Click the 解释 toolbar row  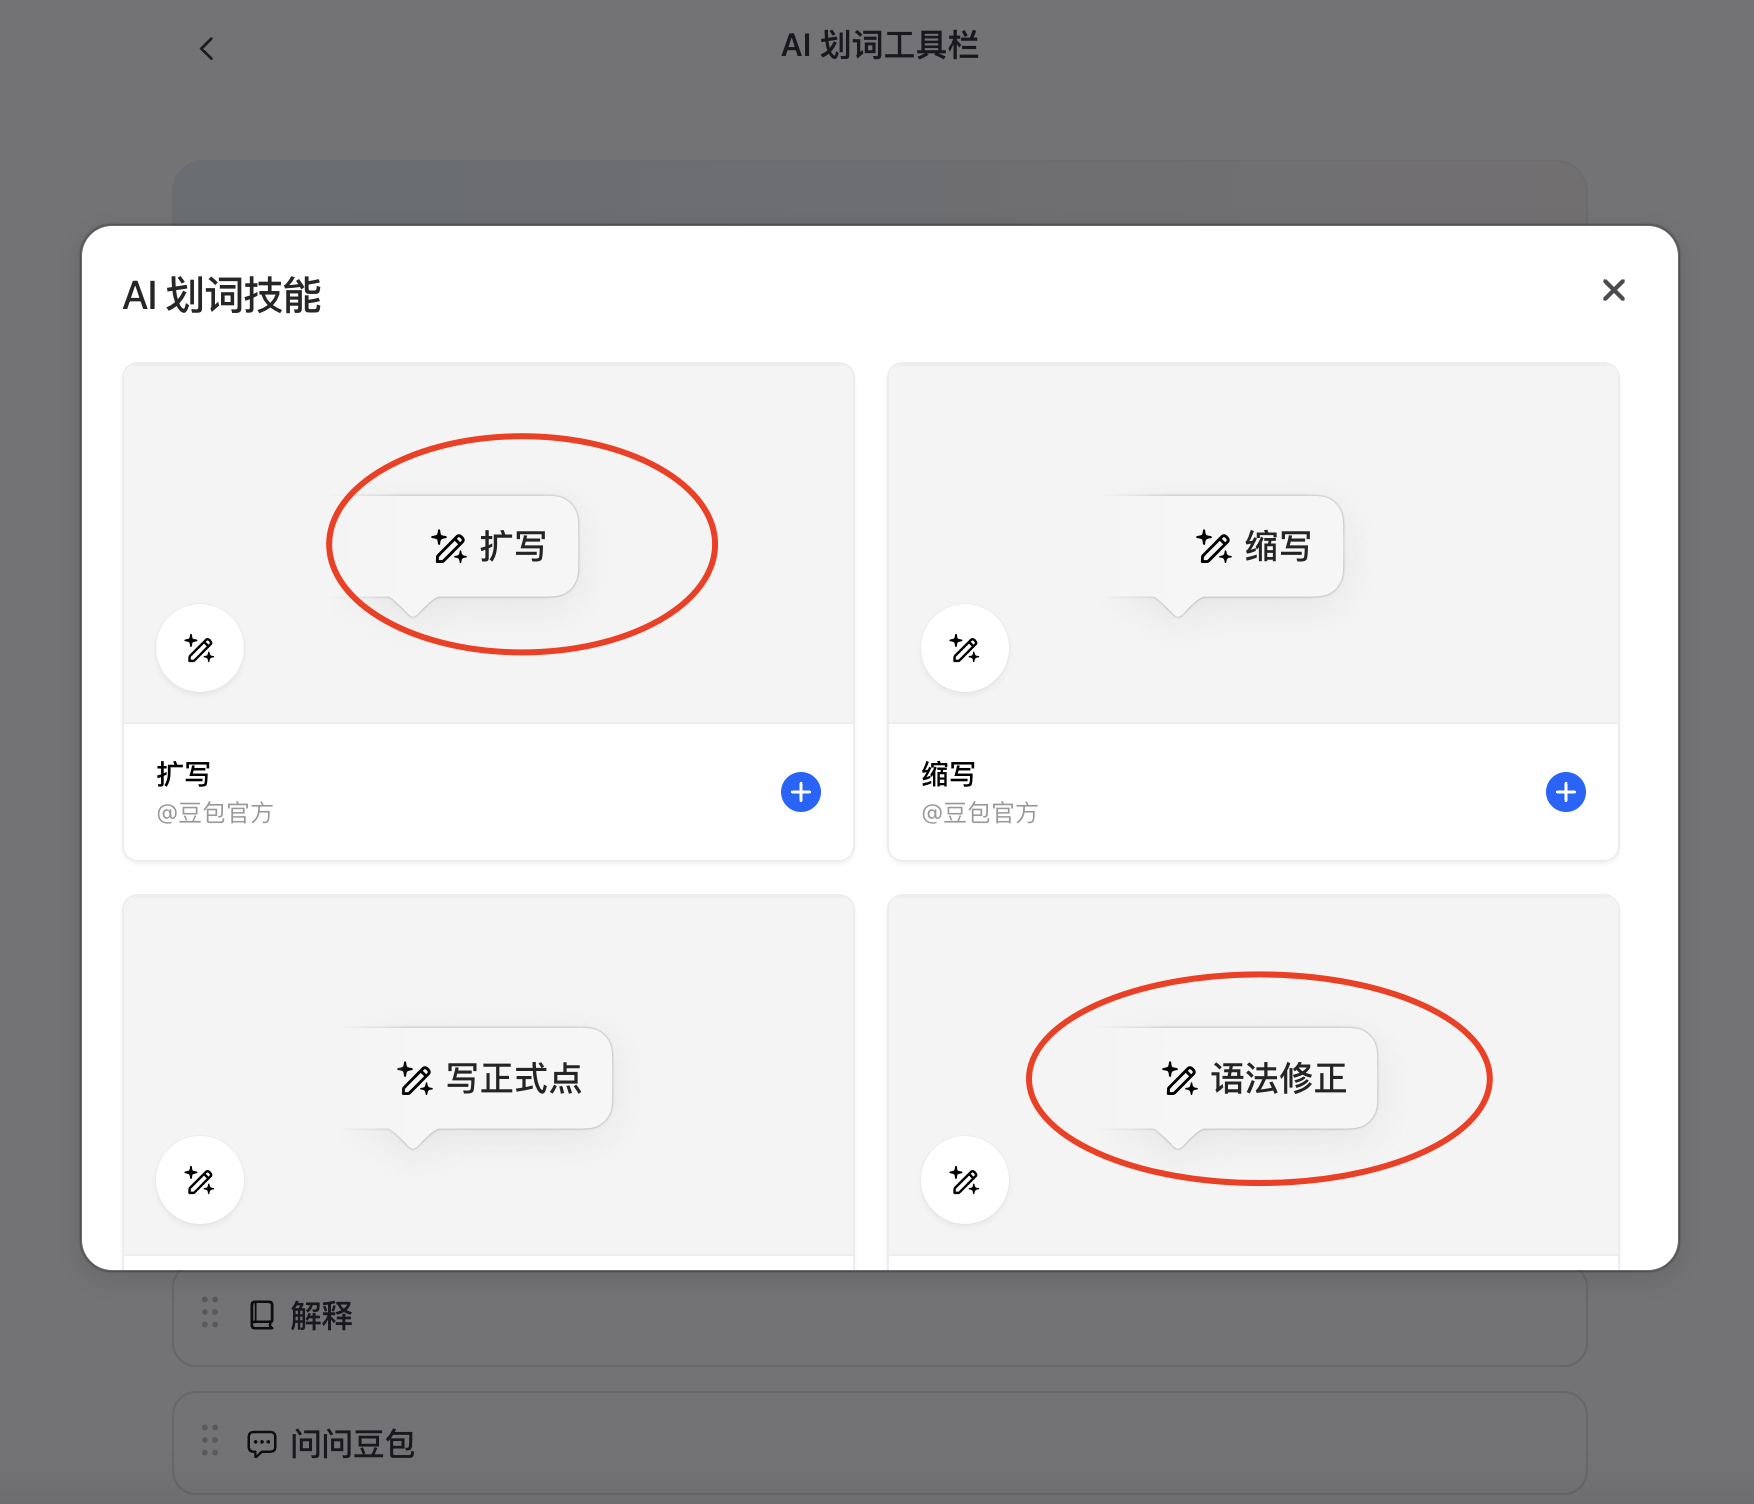(878, 1316)
